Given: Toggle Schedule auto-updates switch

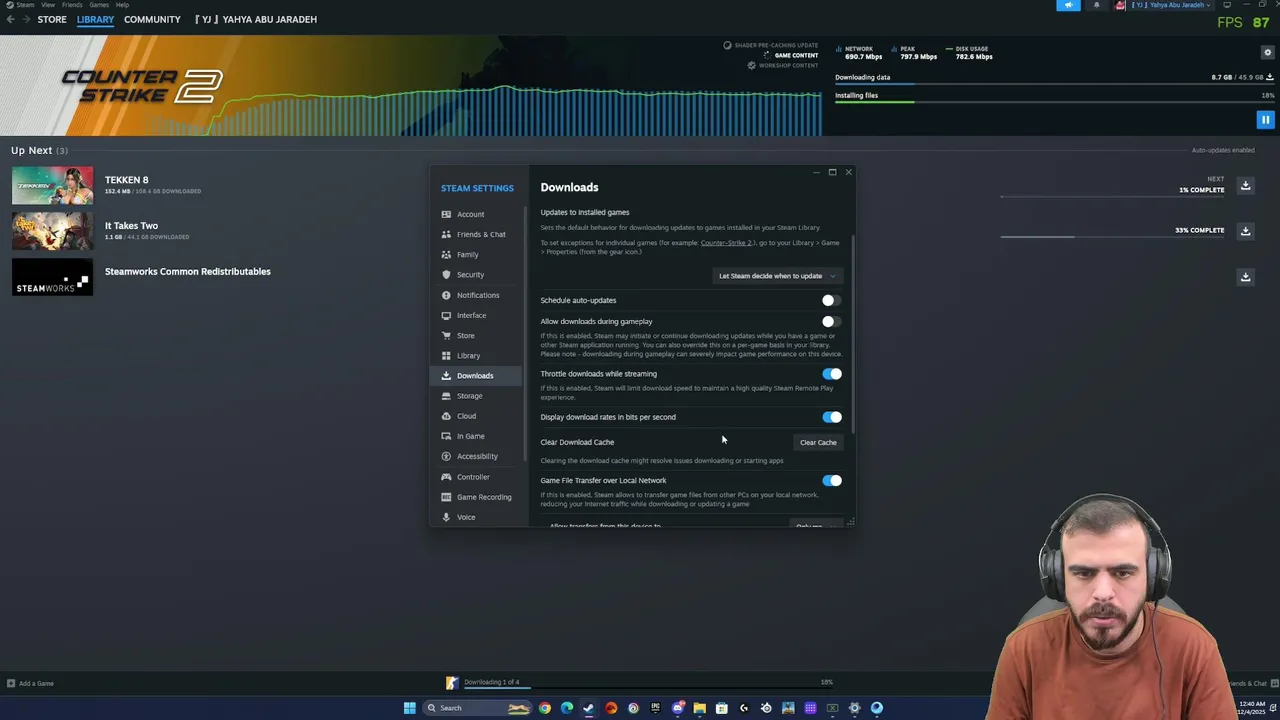Looking at the screenshot, I should (832, 300).
